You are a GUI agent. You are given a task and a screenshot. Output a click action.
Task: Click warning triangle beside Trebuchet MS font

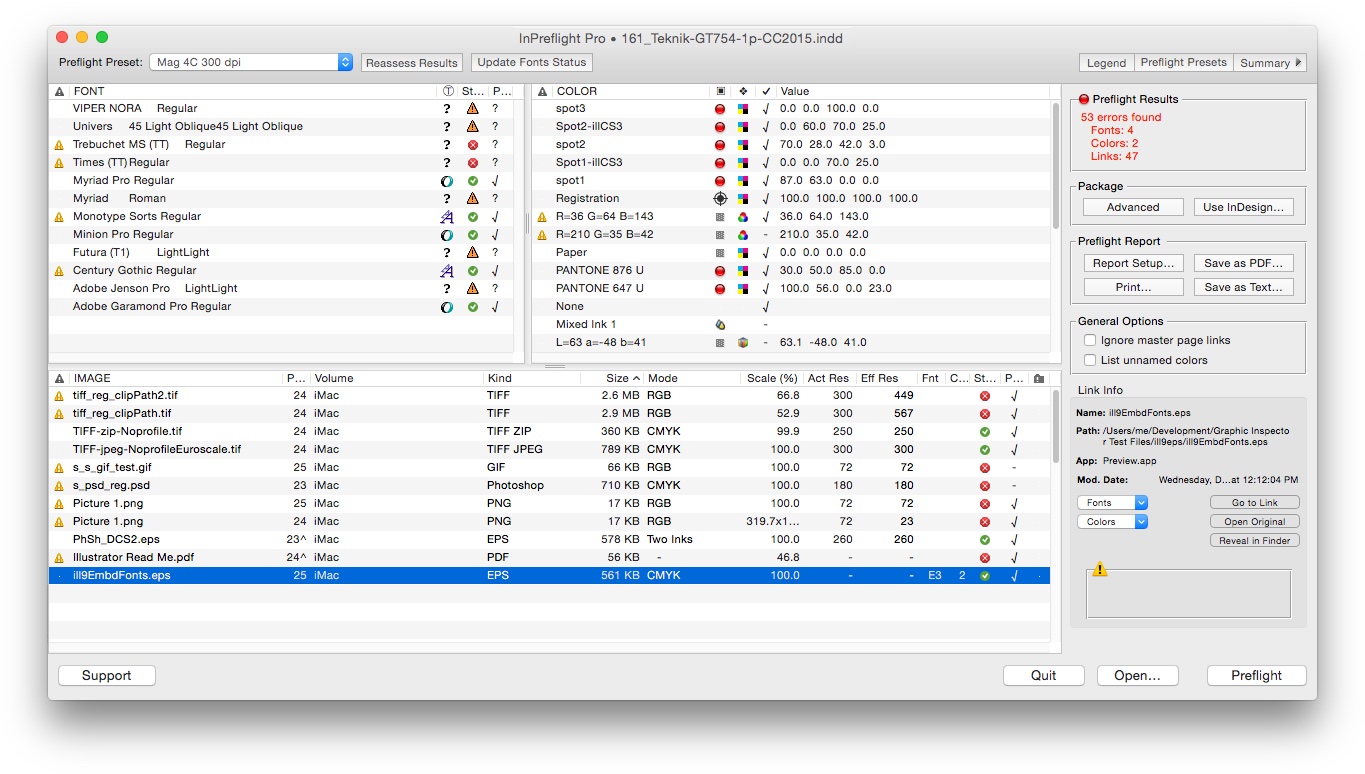click(59, 145)
